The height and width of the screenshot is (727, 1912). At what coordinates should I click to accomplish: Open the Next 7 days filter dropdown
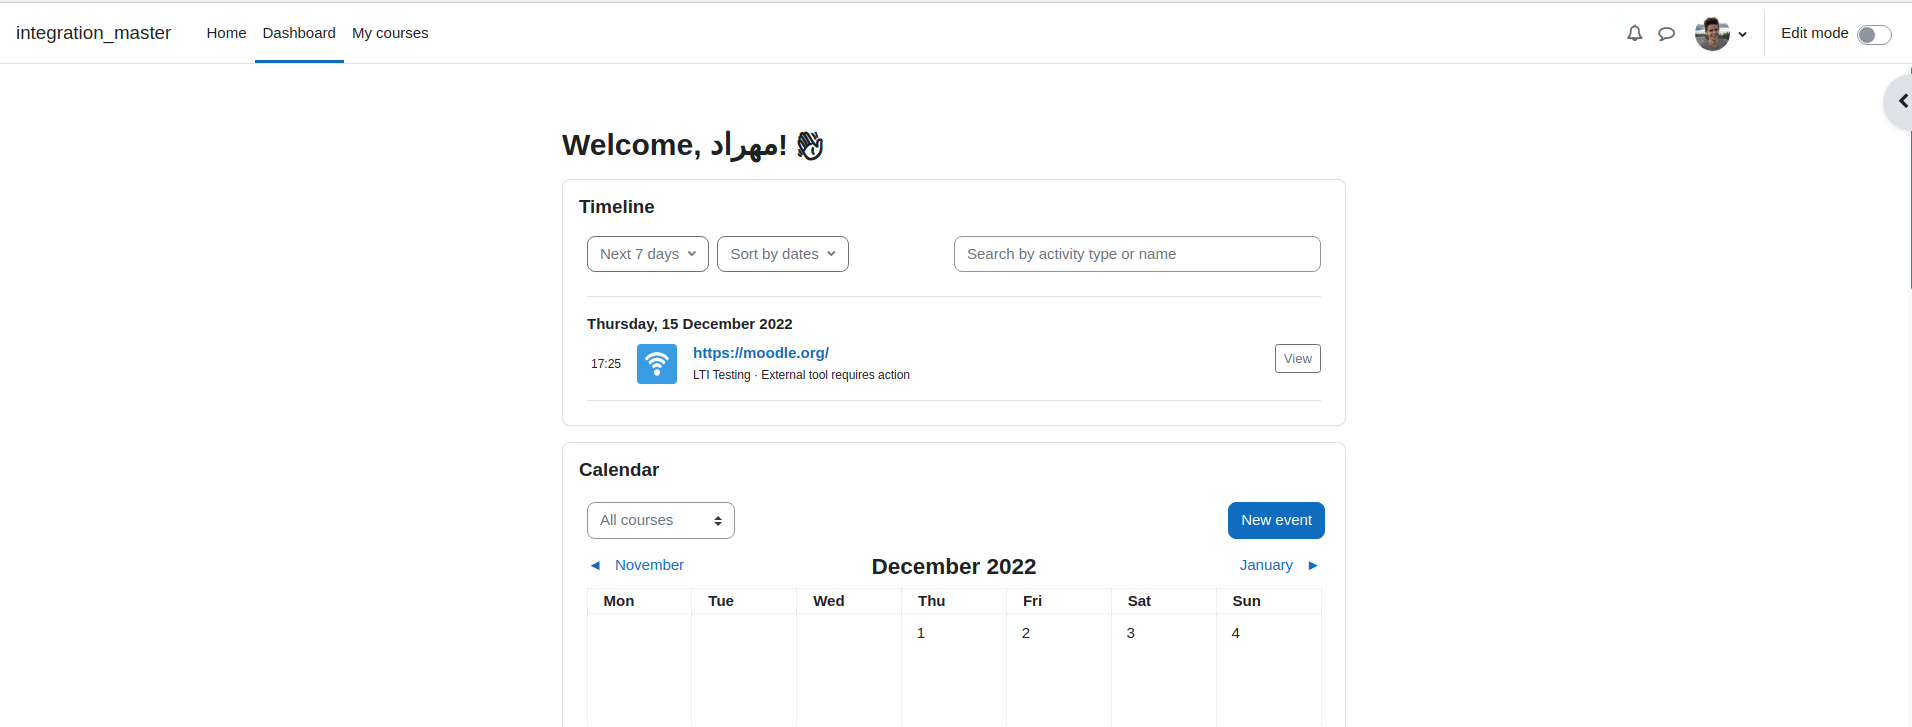(648, 254)
